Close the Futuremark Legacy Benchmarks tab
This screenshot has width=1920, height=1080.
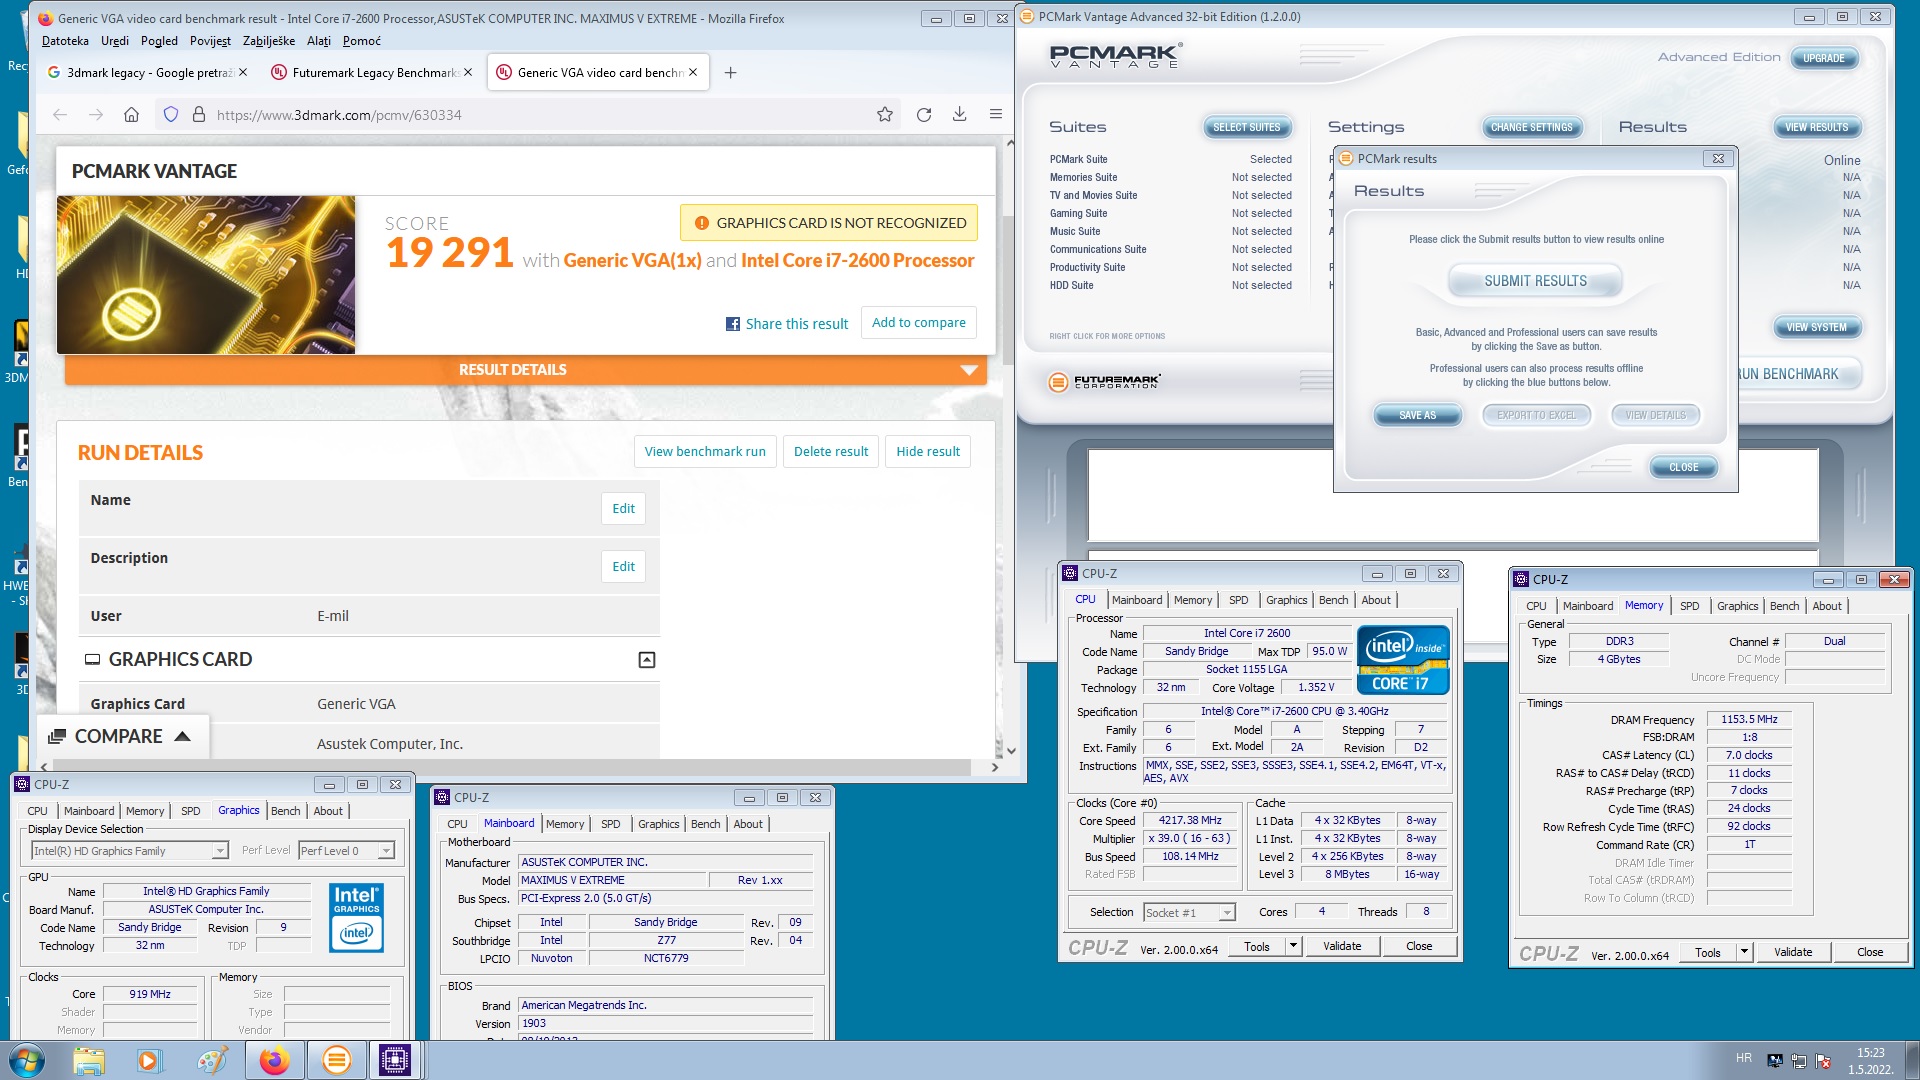(468, 72)
